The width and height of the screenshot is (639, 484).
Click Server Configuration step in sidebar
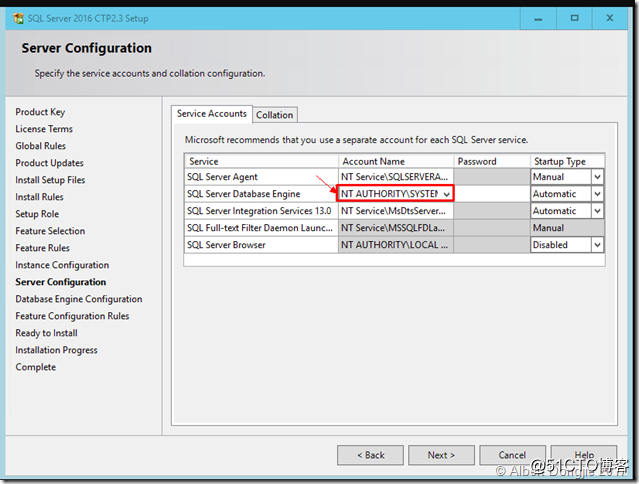pos(61,282)
